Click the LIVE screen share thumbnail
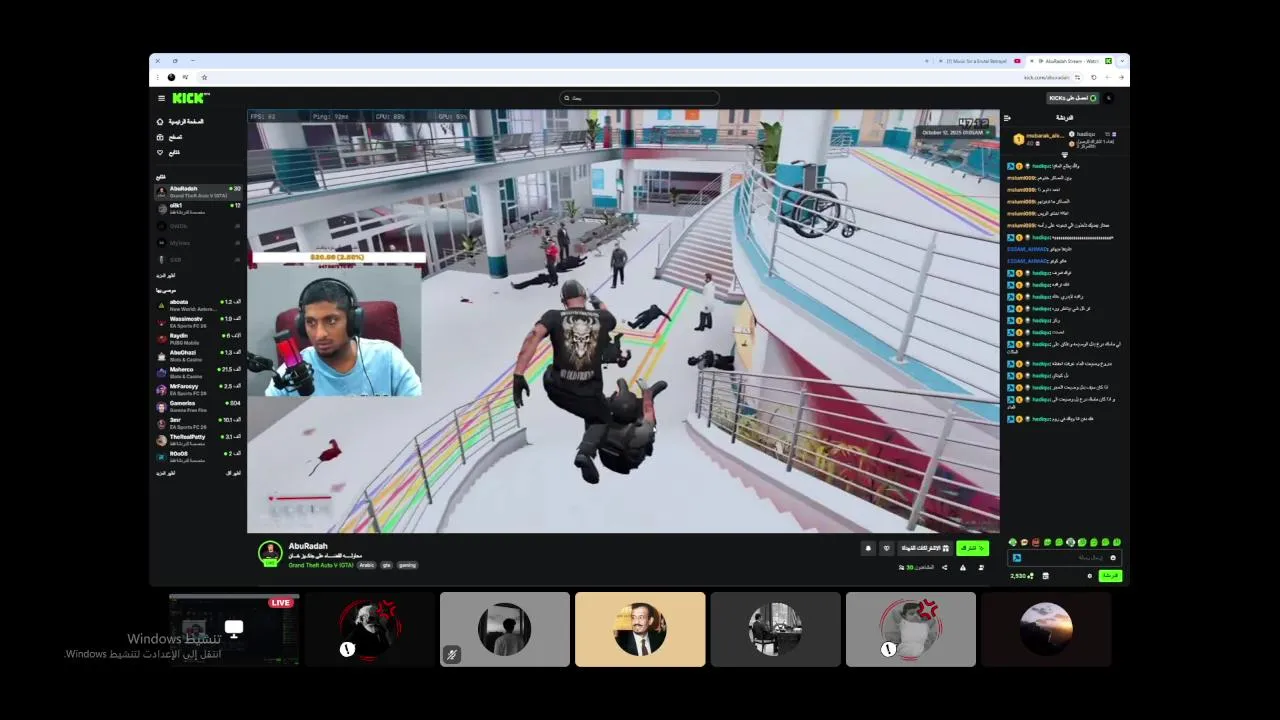Viewport: 1280px width, 720px height. tap(234, 629)
